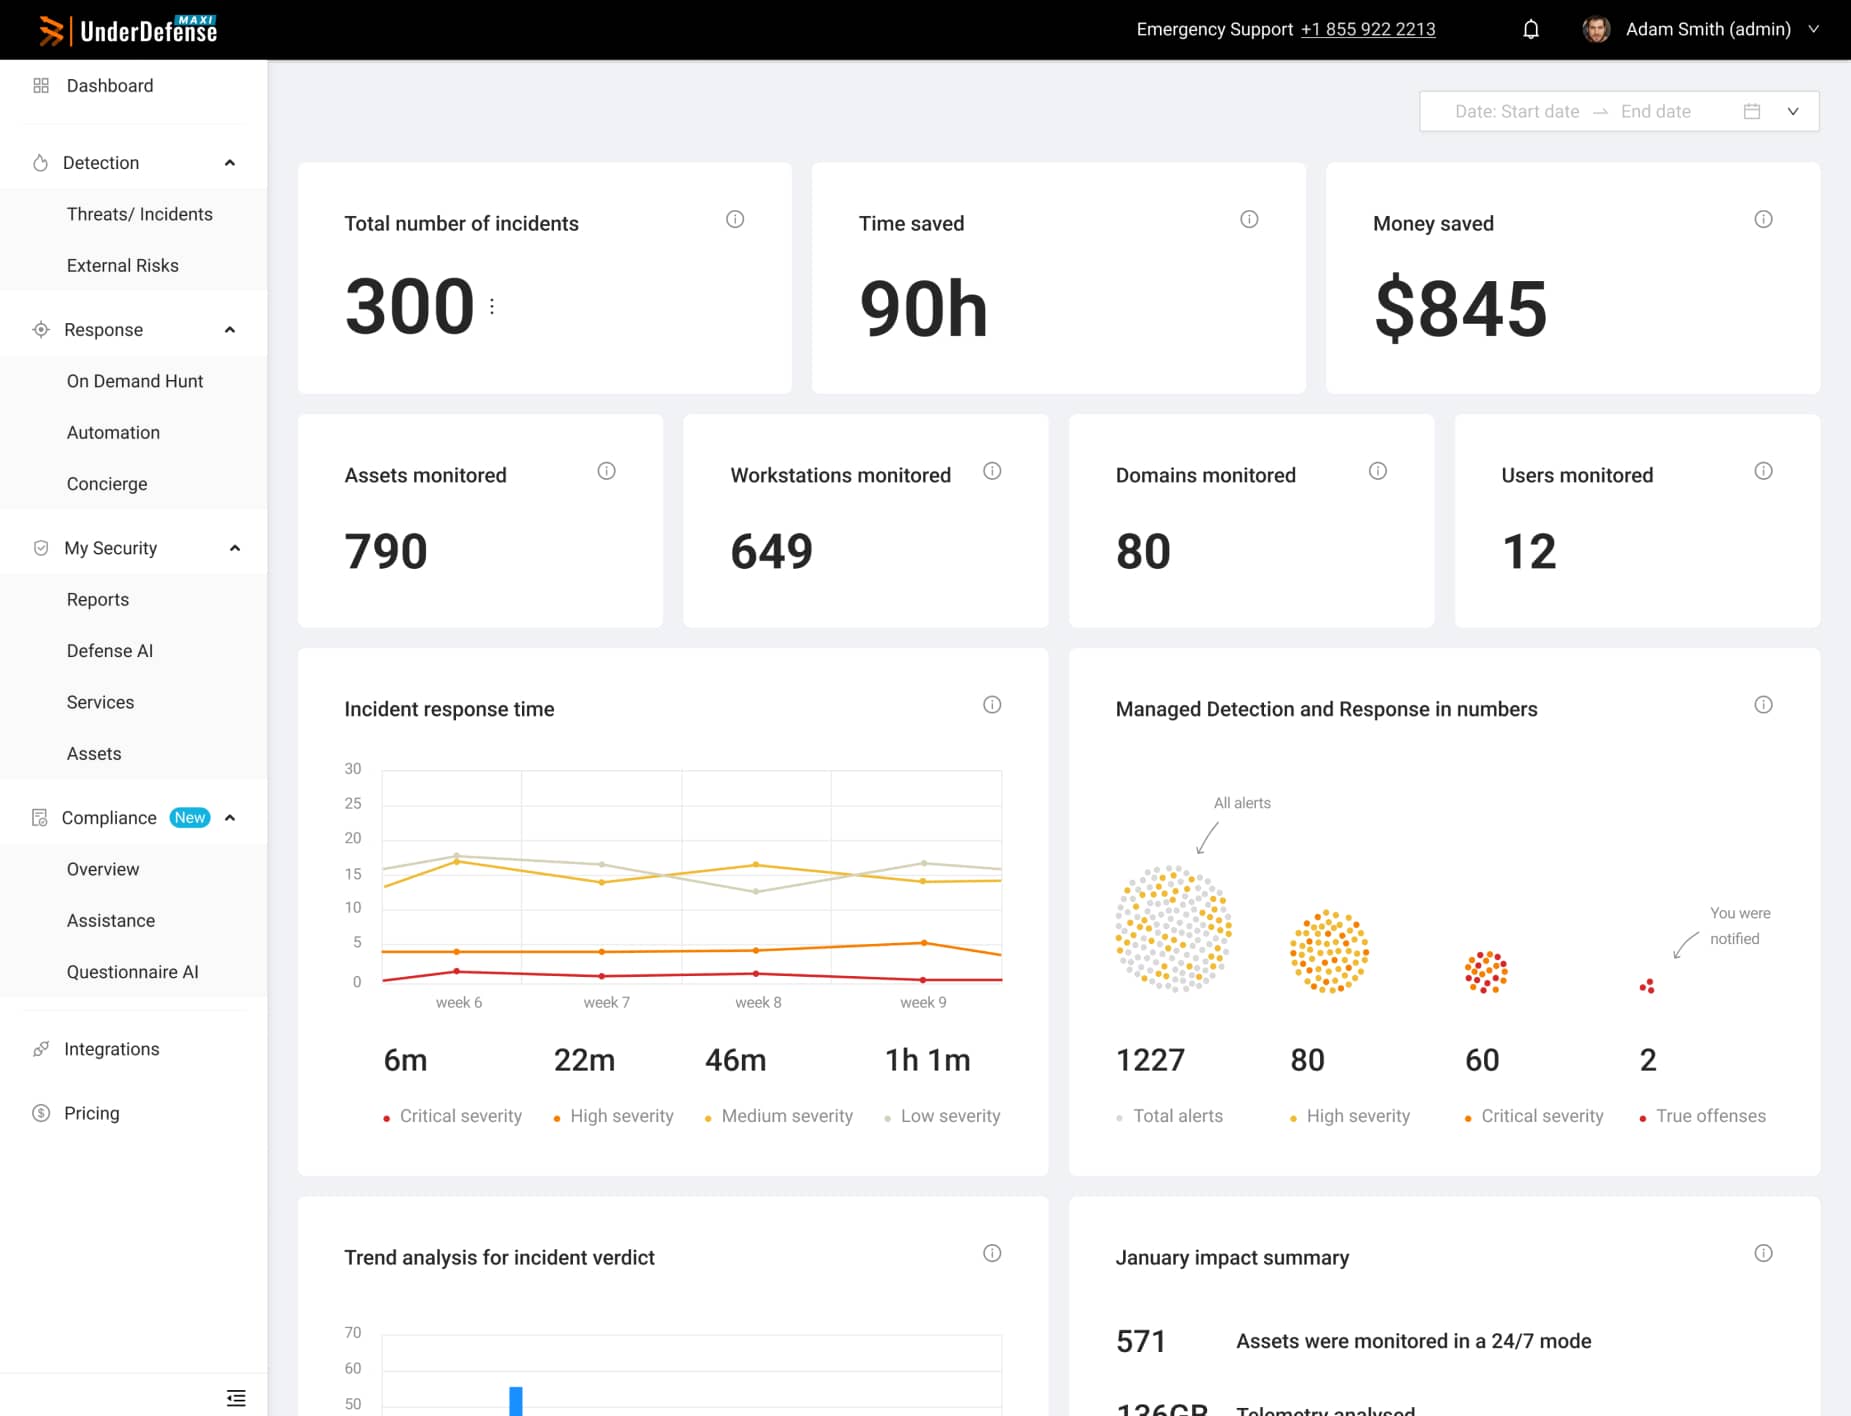Click the $845 money saved value
Image resolution: width=1851 pixels, height=1416 pixels.
click(x=1460, y=308)
